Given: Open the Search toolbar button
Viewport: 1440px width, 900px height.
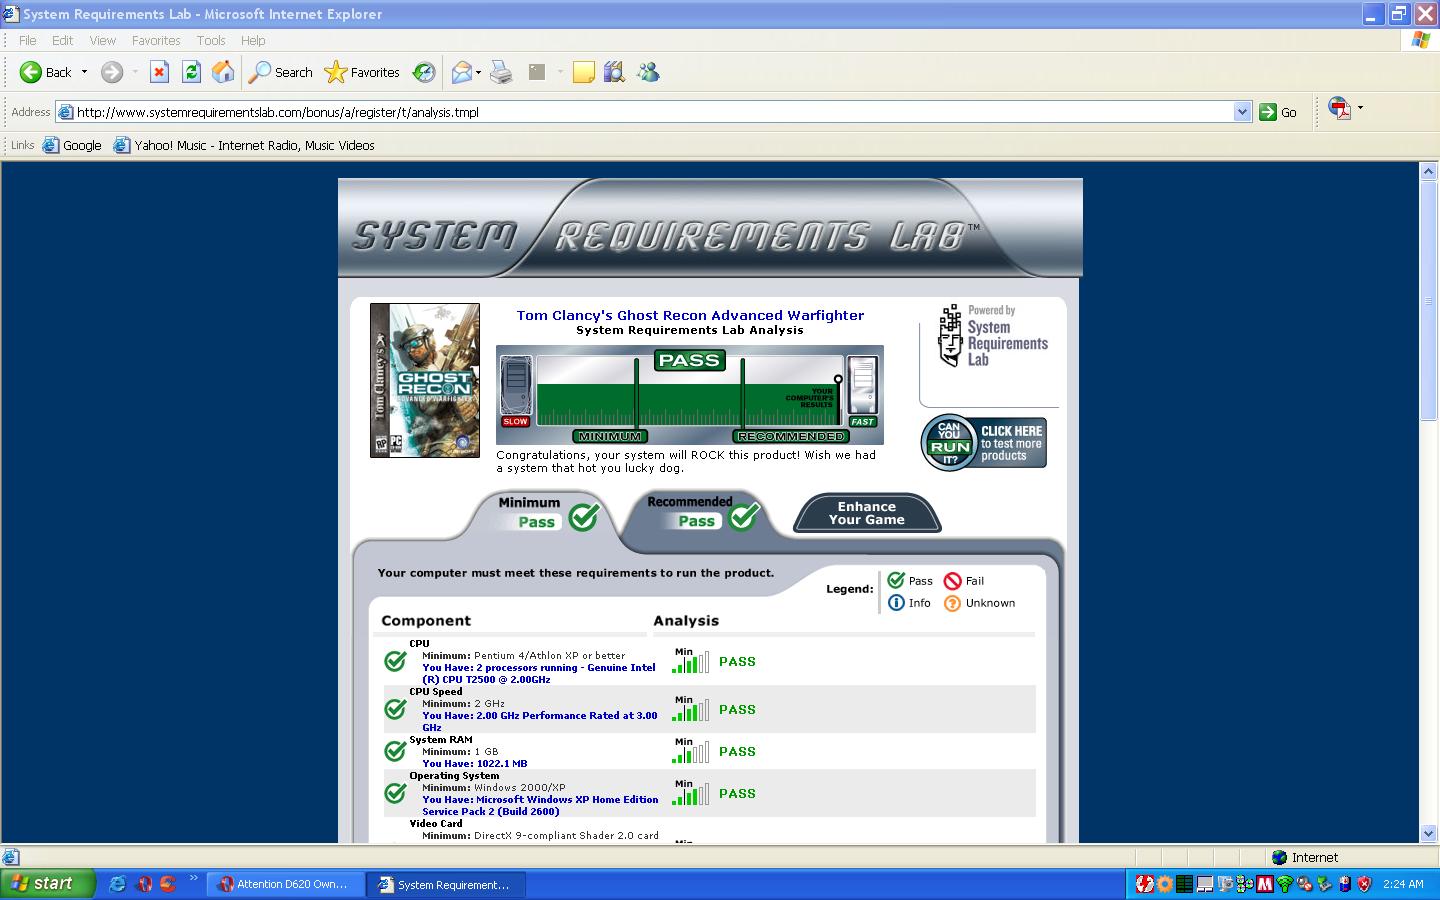Looking at the screenshot, I should [281, 72].
